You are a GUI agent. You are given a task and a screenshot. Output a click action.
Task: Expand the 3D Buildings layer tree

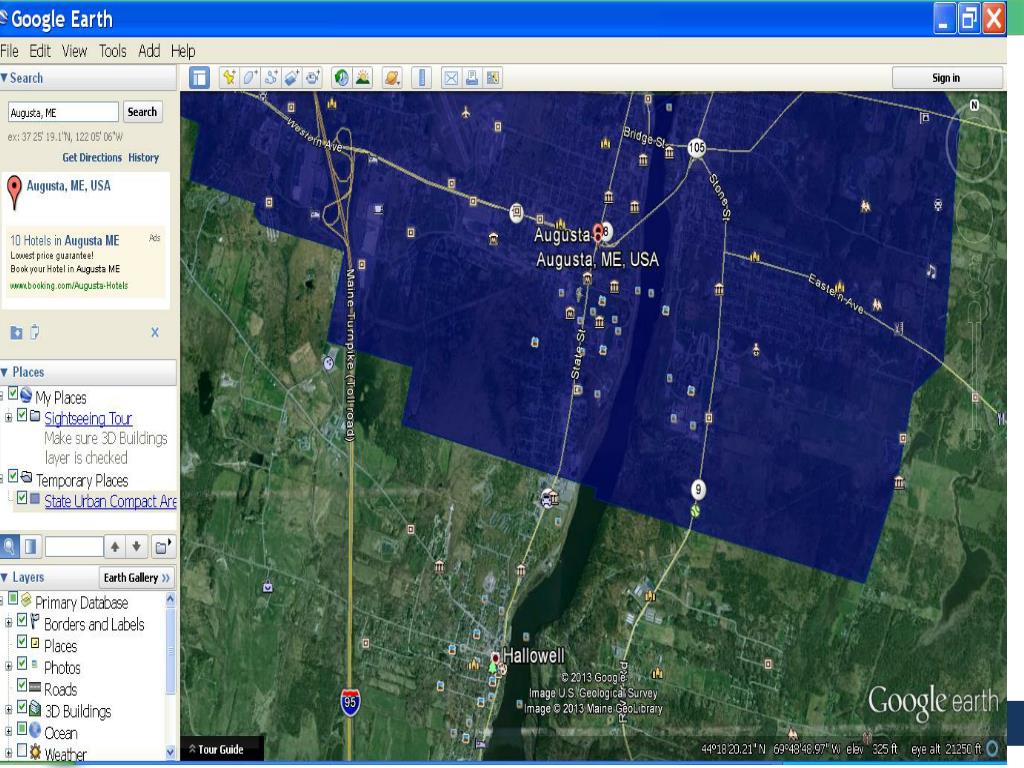(8, 709)
